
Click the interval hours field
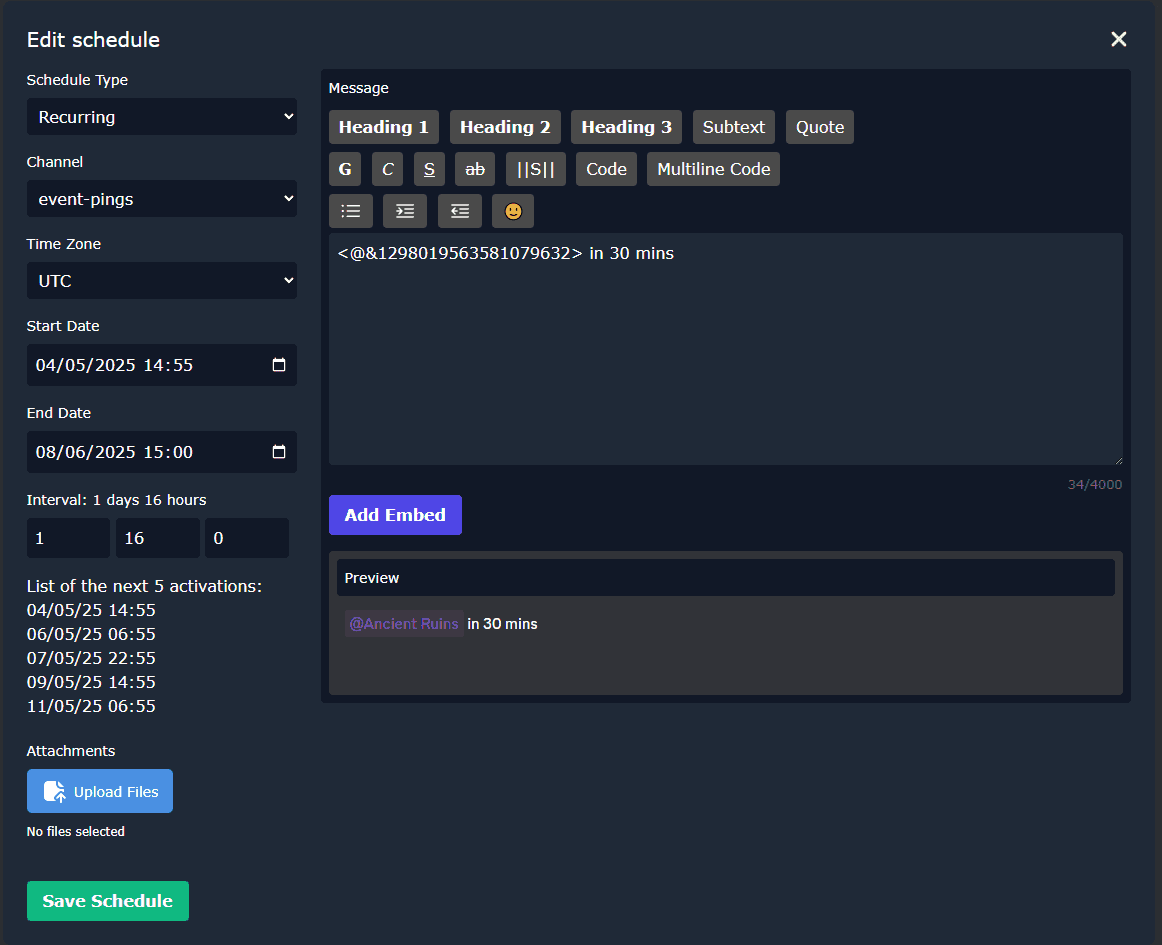[157, 538]
